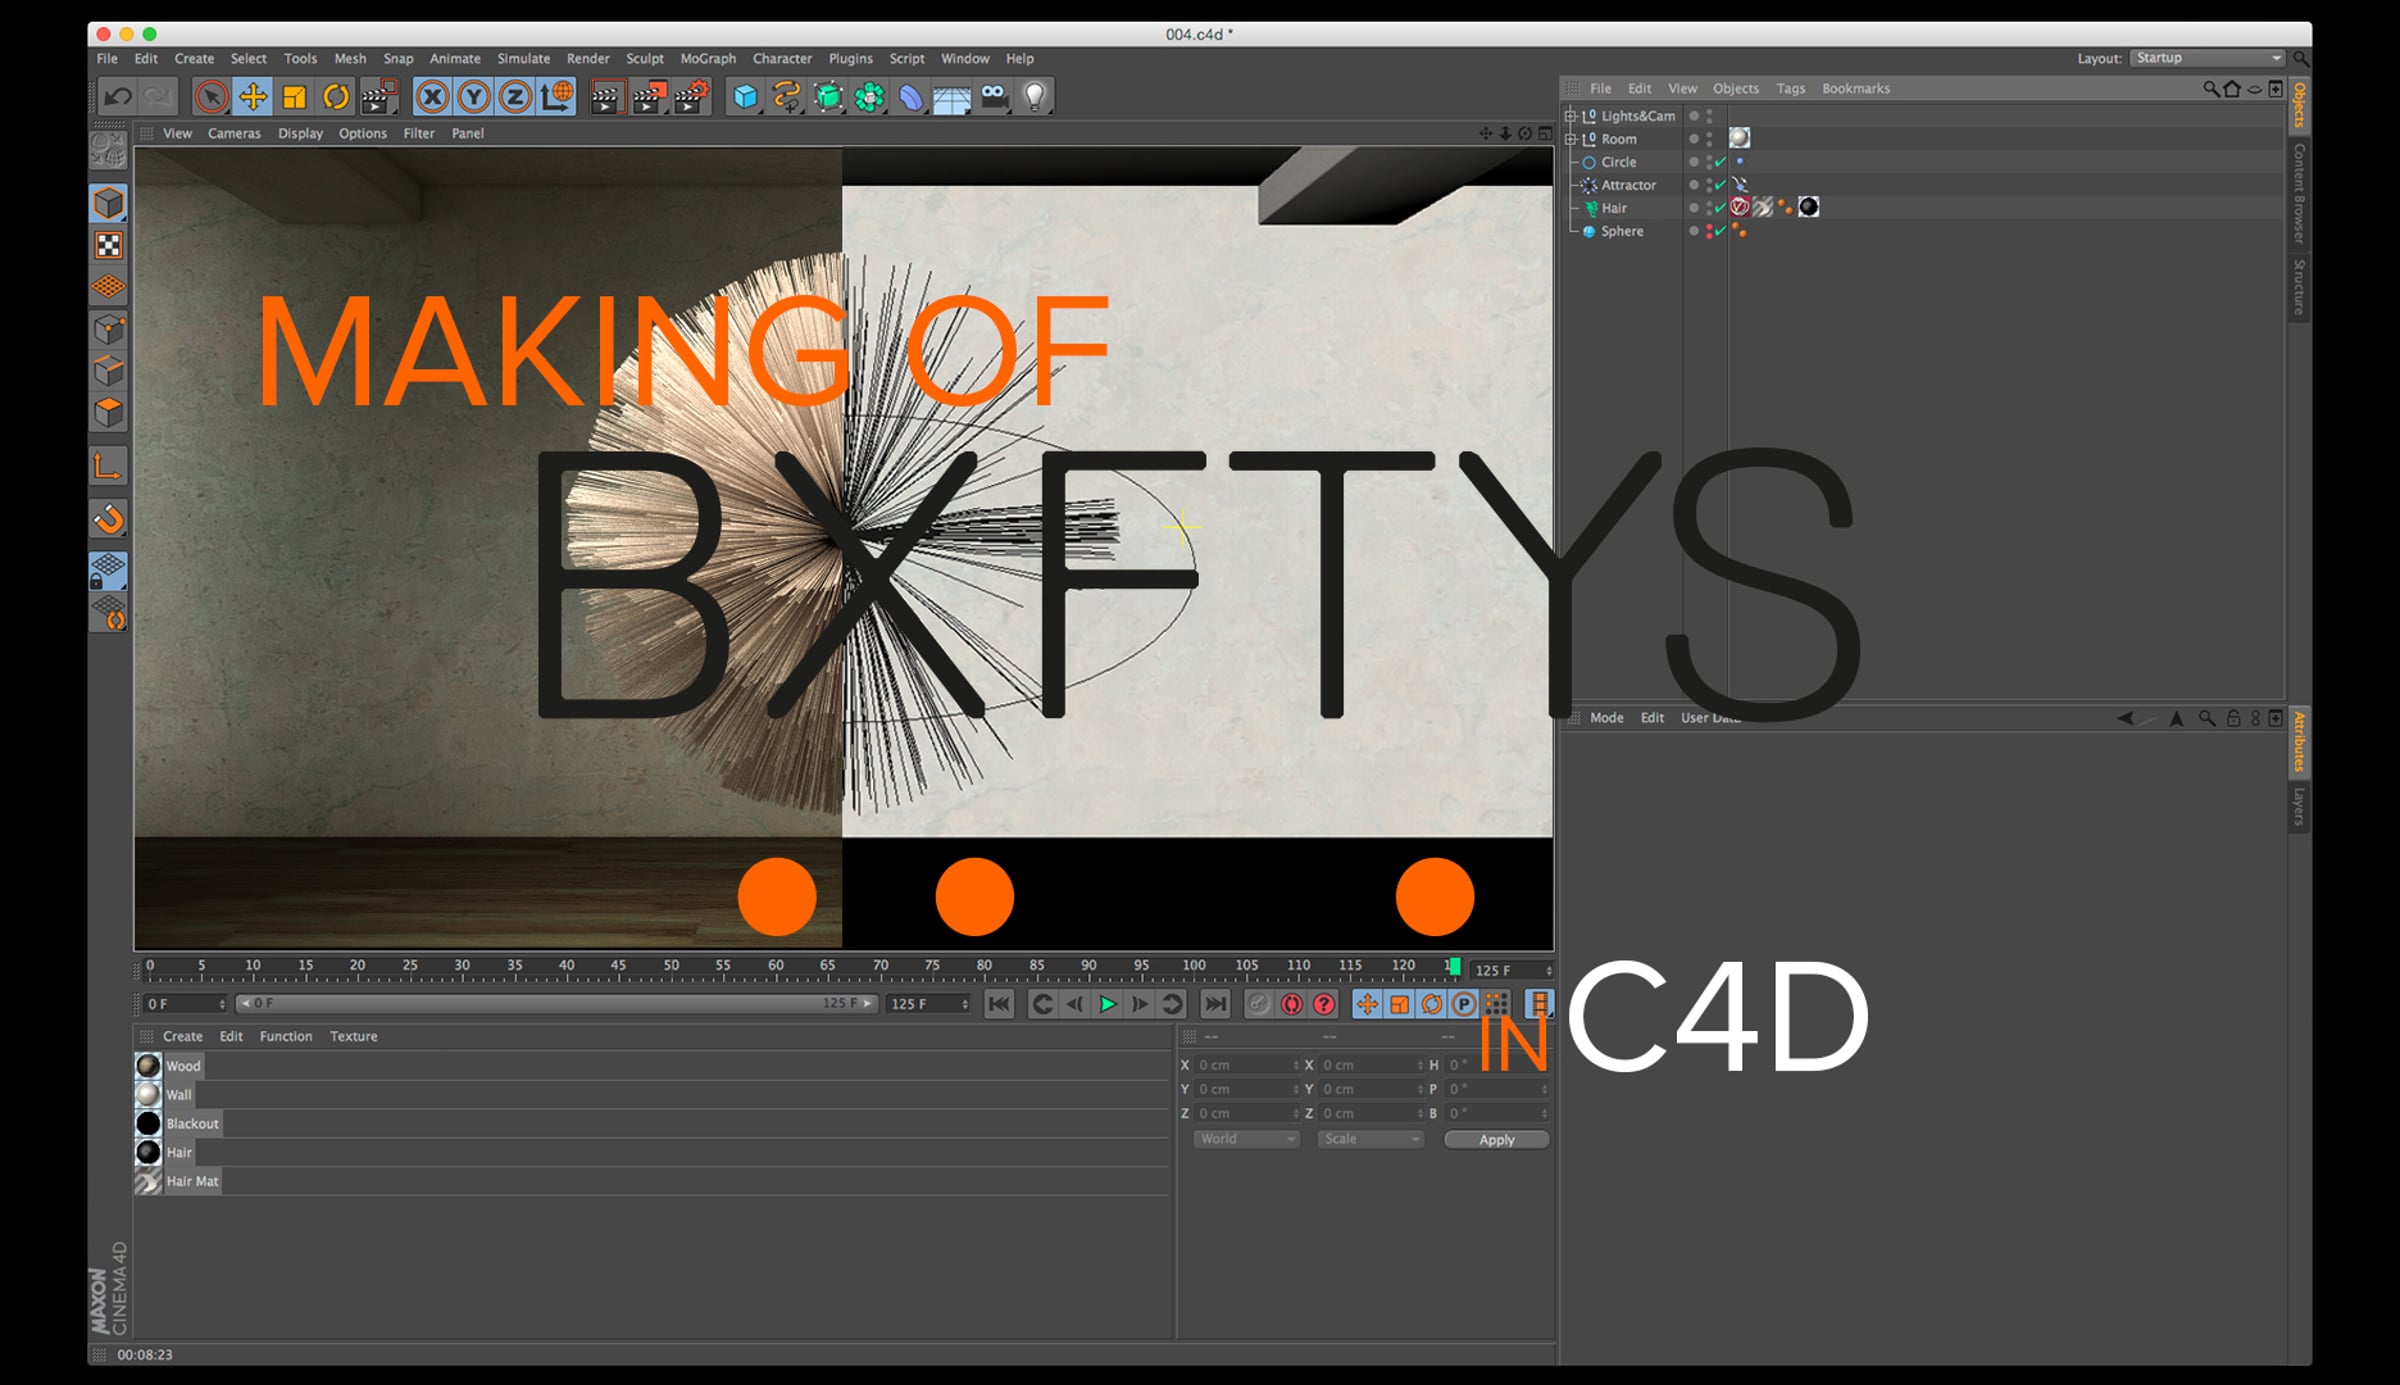Open the Texture menu in material manager
Screen dimensions: 2400x1385
pos(354,1037)
